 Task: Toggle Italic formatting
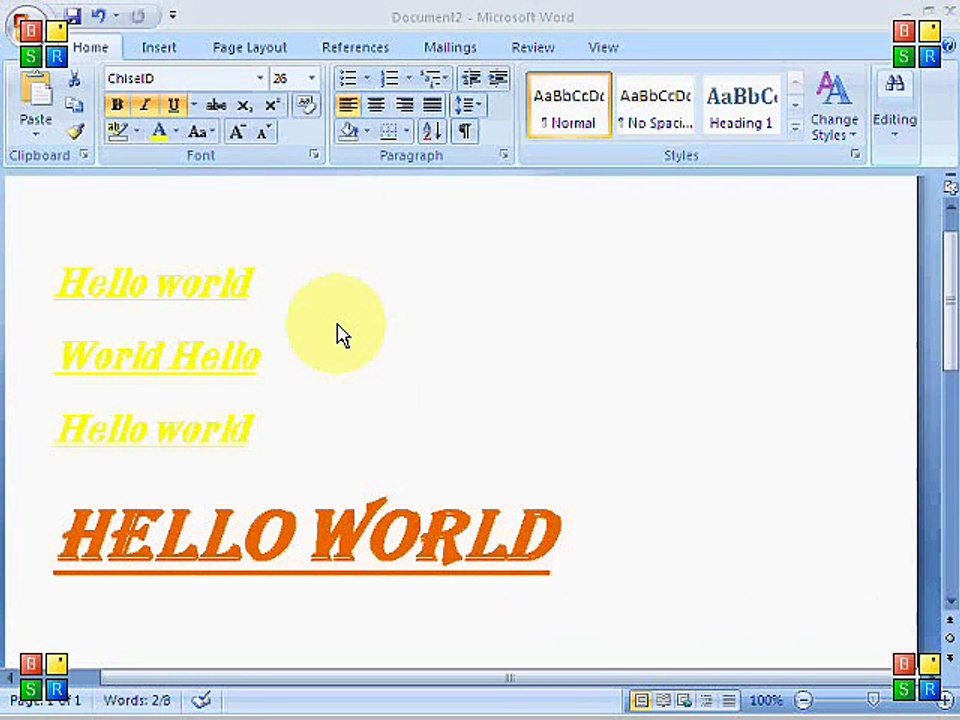click(145, 105)
